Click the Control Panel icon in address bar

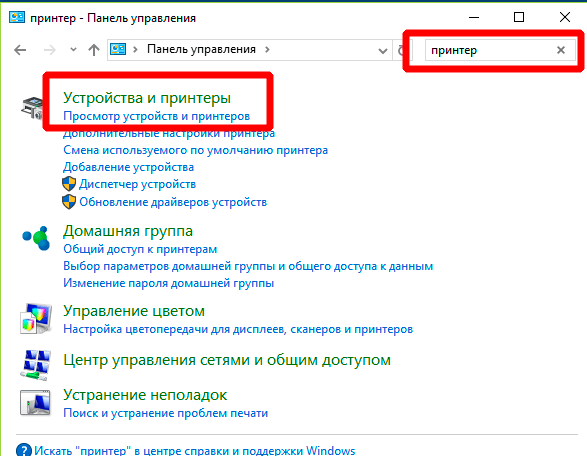click(118, 49)
